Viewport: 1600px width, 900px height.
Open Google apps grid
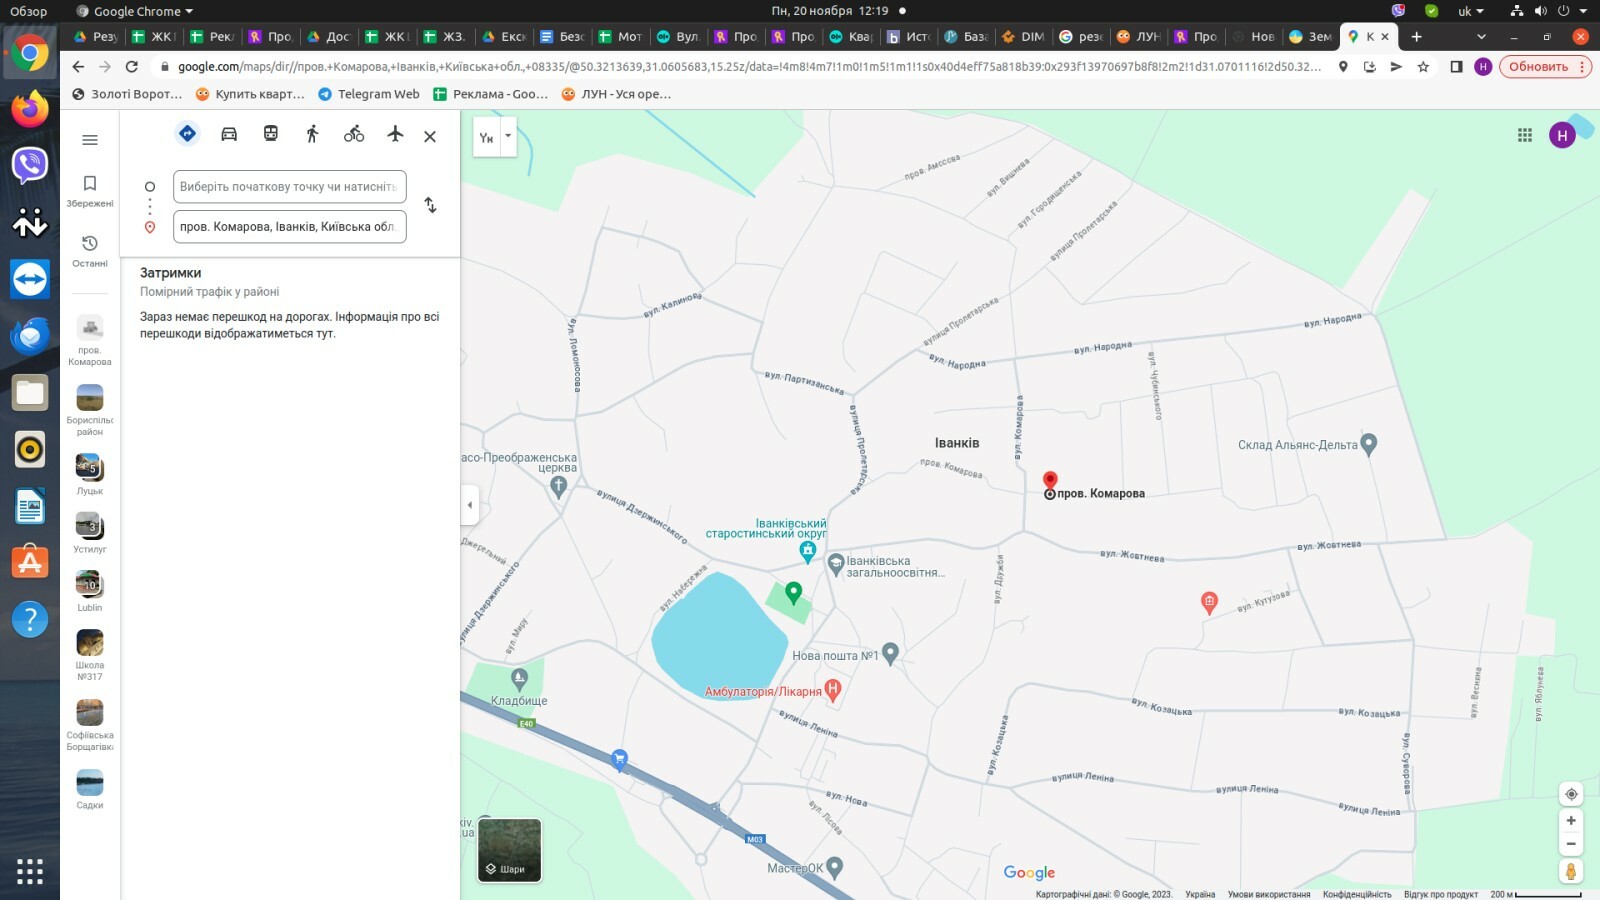(1525, 135)
